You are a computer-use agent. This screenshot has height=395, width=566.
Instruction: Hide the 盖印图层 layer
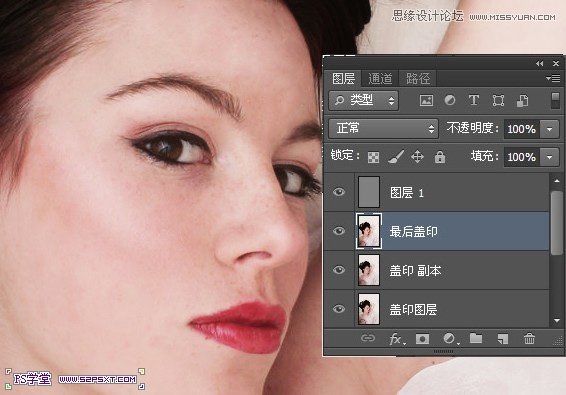tap(339, 309)
